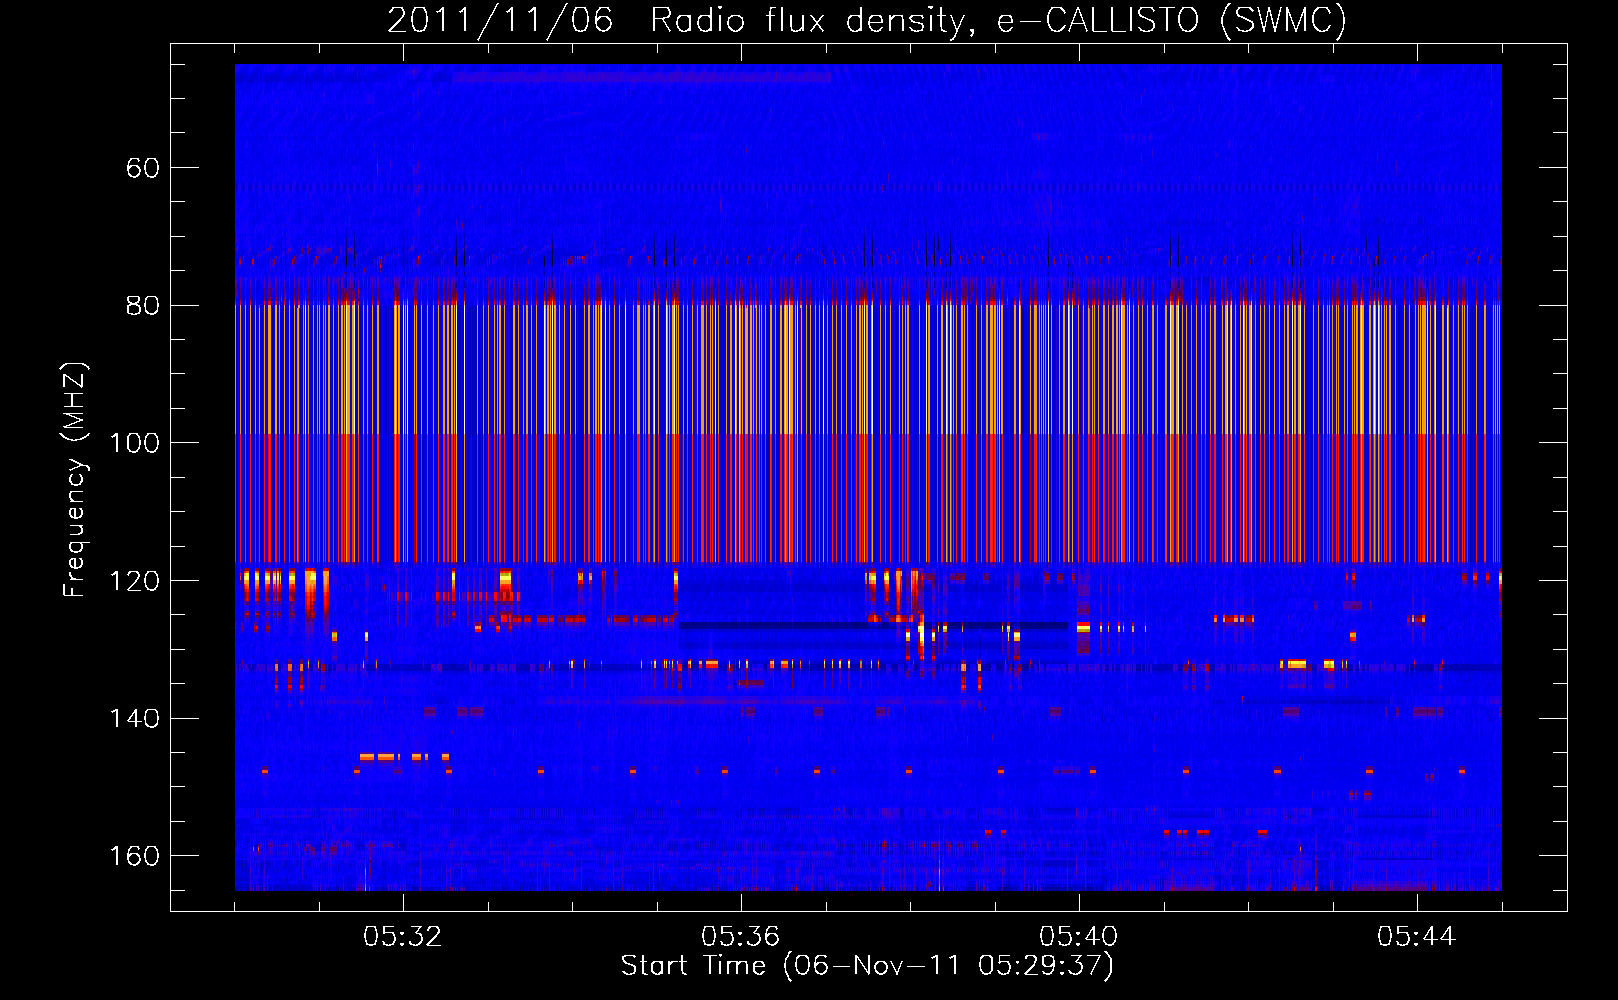Click the 'Frequency (MHZ)' axis label
The width and height of the screenshot is (1618, 1000).
click(x=76, y=480)
